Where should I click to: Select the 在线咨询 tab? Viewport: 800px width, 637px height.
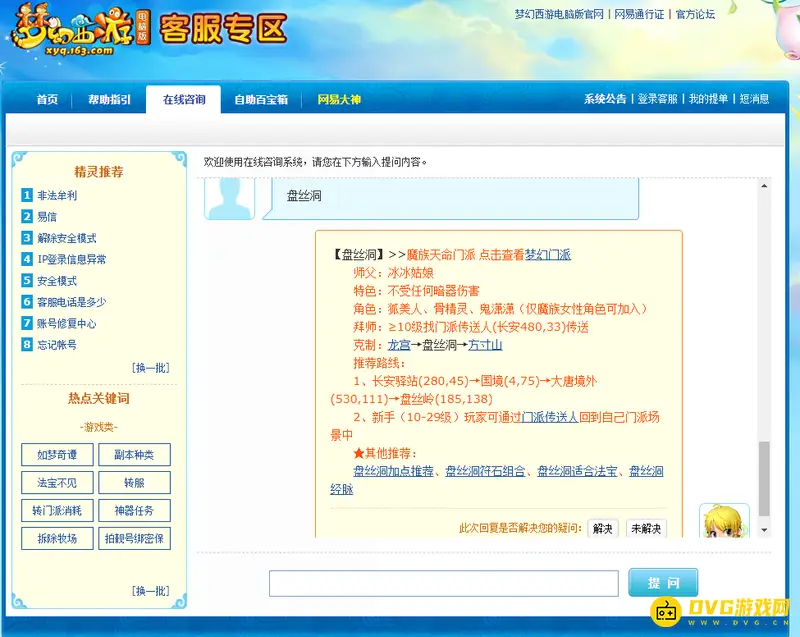pyautogui.click(x=184, y=99)
